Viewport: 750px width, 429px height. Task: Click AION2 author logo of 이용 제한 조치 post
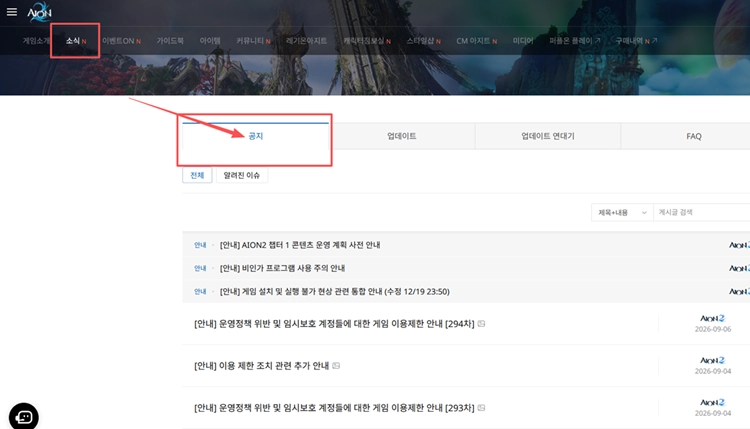coord(713,360)
